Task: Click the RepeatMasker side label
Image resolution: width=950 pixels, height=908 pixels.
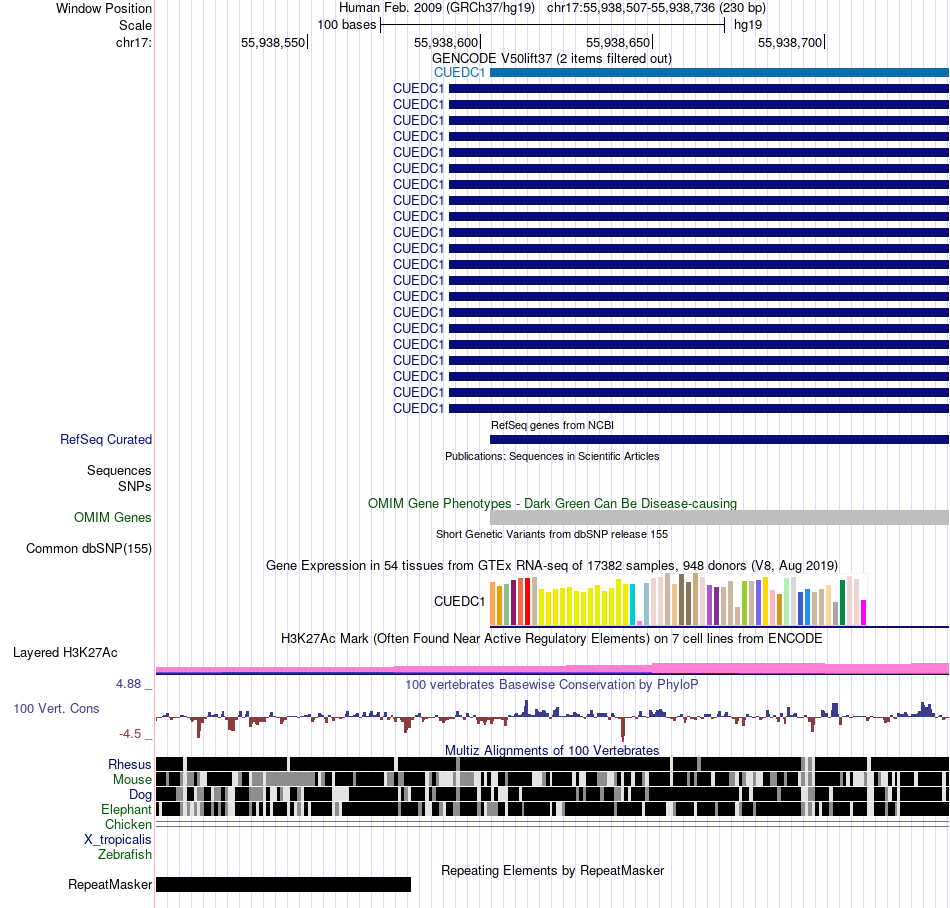Action: (110, 884)
